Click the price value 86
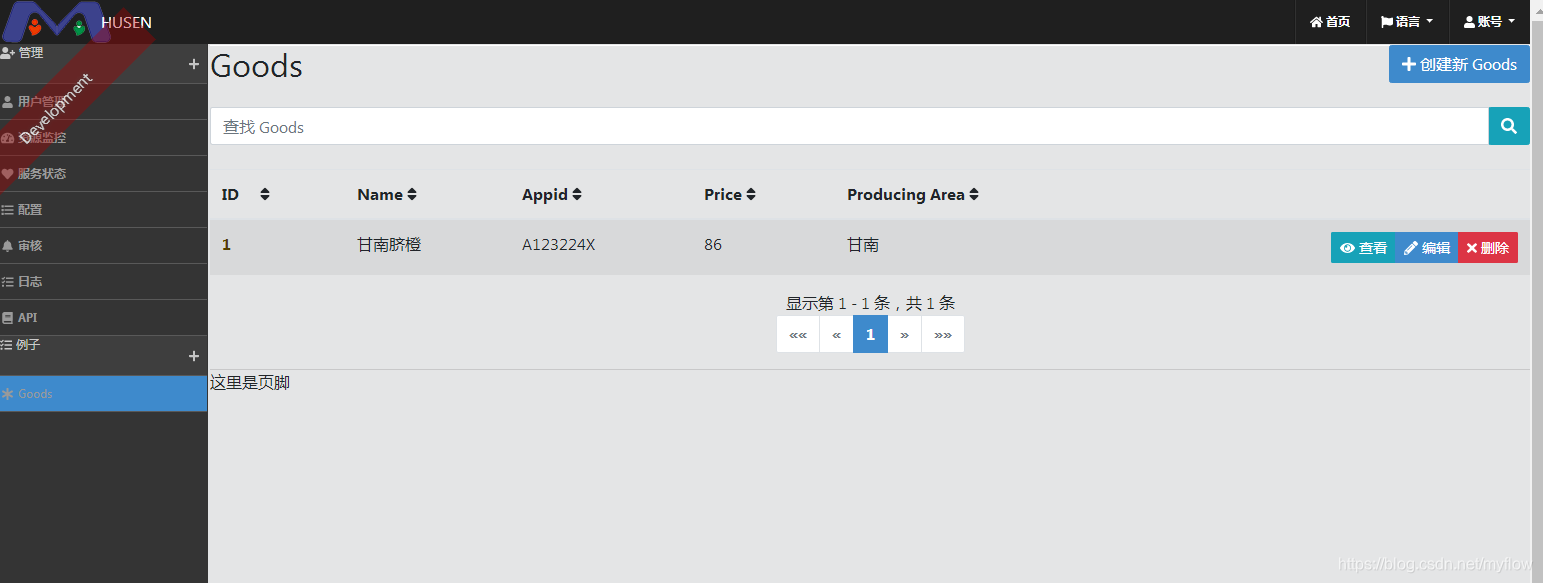Viewport: 1543px width, 583px height. tap(713, 245)
